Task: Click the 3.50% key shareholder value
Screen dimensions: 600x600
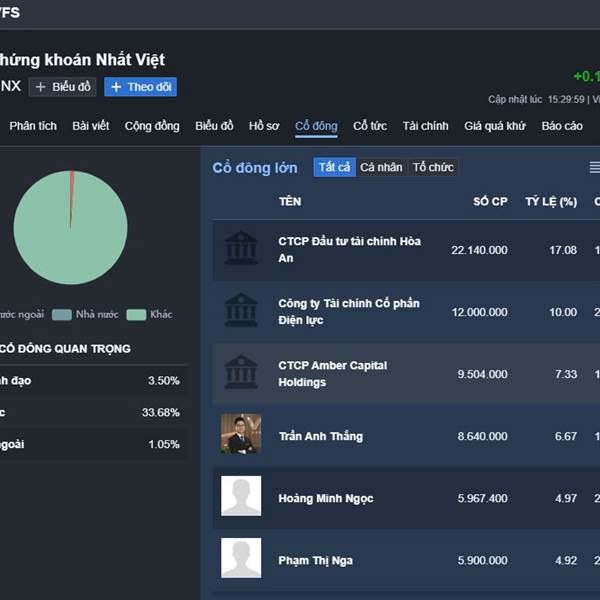Action: click(x=164, y=381)
